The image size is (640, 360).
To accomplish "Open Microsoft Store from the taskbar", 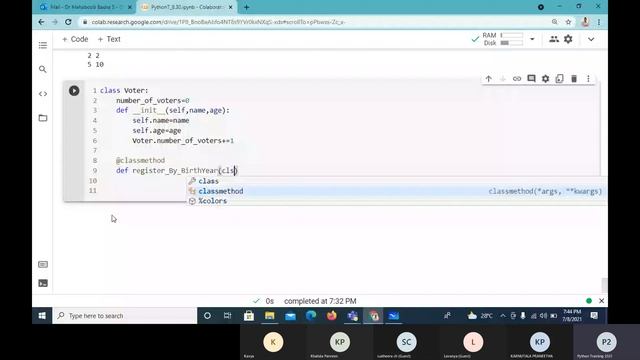I will [x=249, y=316].
